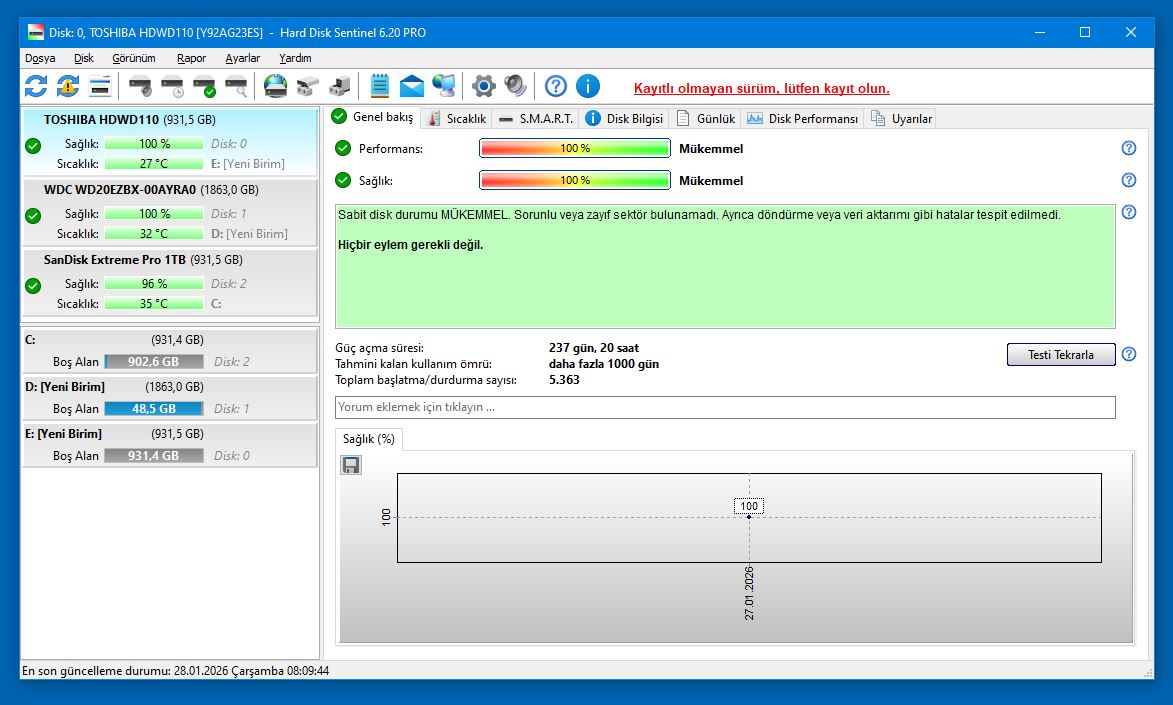Click the speaker sound toolbar icon
Viewport: 1173px width, 705px height.
coord(515,86)
